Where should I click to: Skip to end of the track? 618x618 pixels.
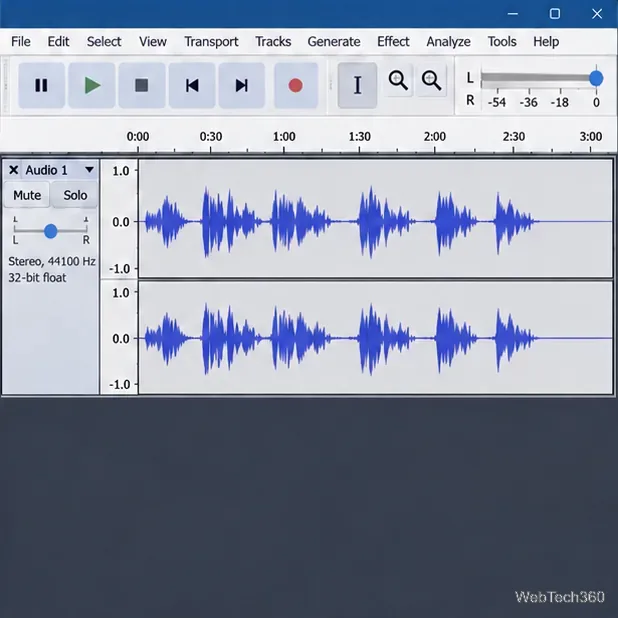coord(242,85)
